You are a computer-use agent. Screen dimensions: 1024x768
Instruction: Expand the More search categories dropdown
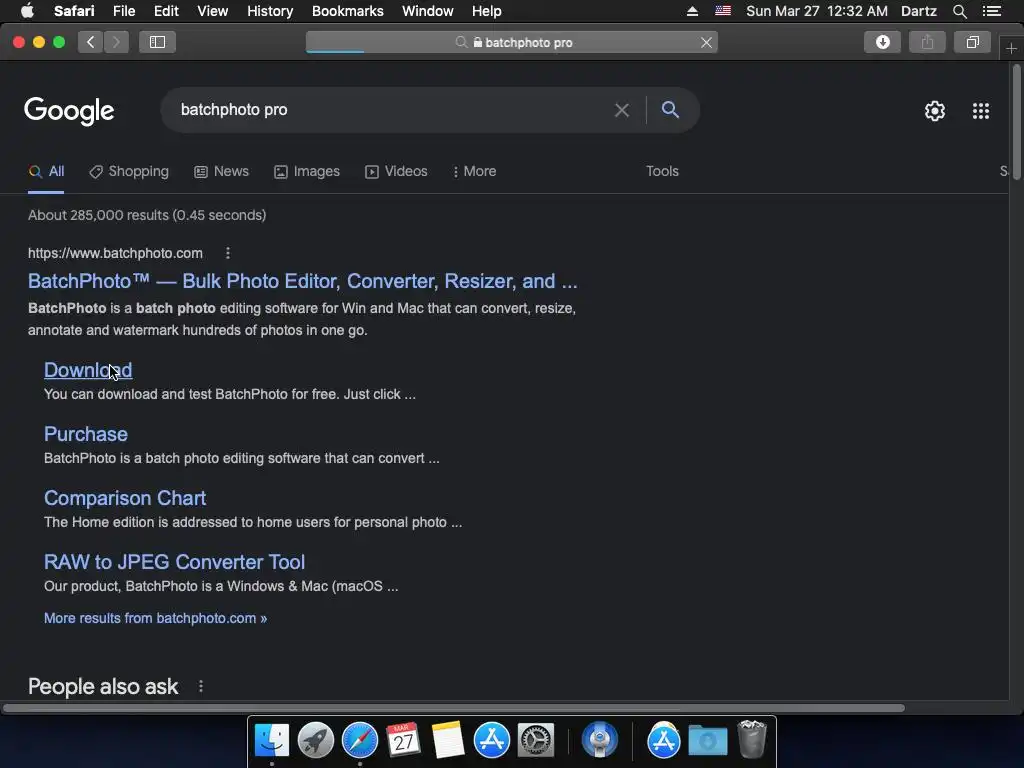pyautogui.click(x=474, y=171)
